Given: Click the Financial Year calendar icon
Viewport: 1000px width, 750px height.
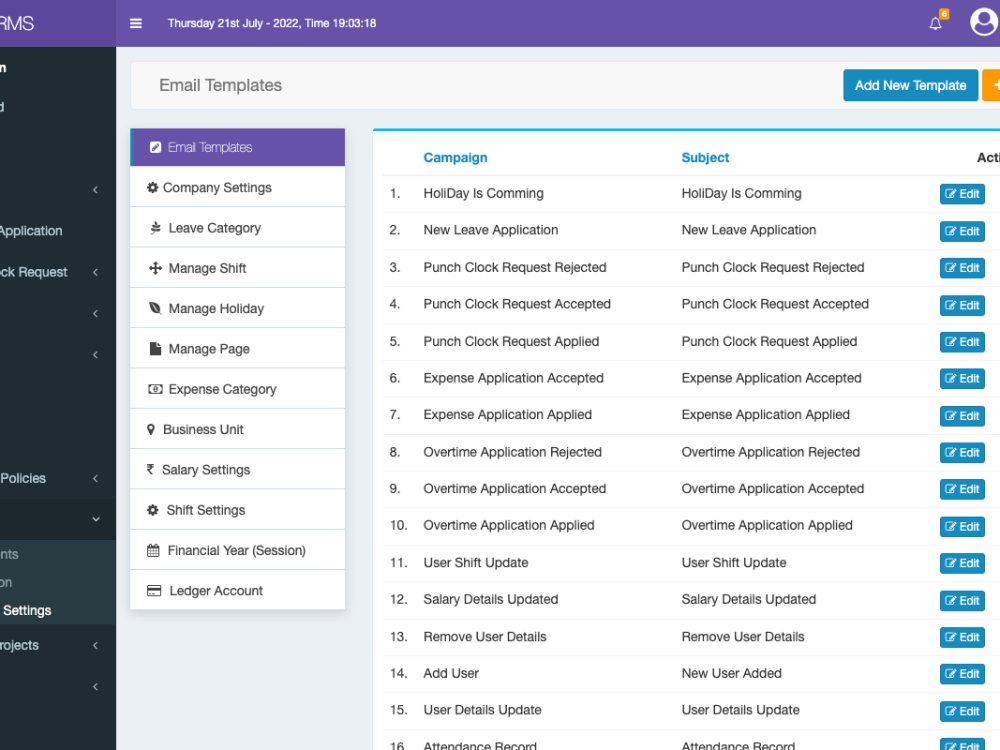Looking at the screenshot, I should point(153,550).
